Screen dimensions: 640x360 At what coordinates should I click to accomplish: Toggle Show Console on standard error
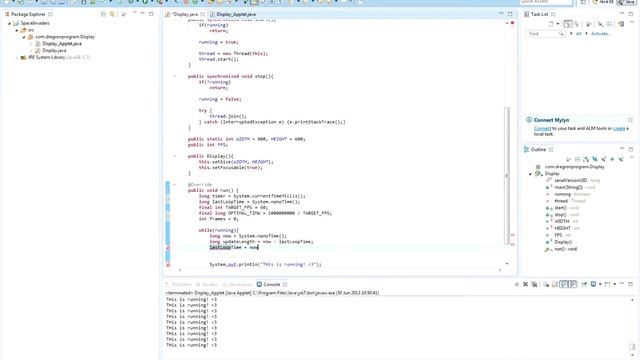pyautogui.click(x=573, y=284)
